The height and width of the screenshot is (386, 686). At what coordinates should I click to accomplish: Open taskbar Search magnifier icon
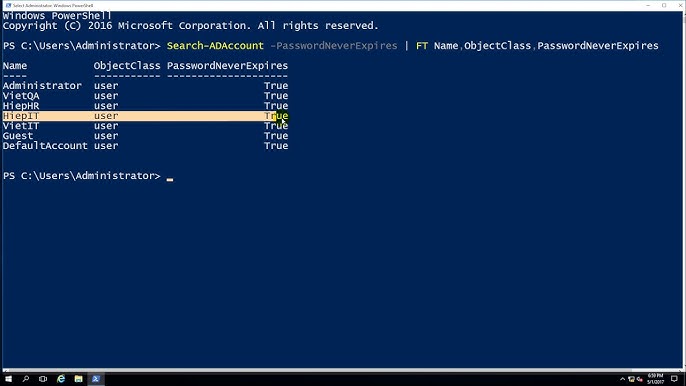click(x=26, y=379)
